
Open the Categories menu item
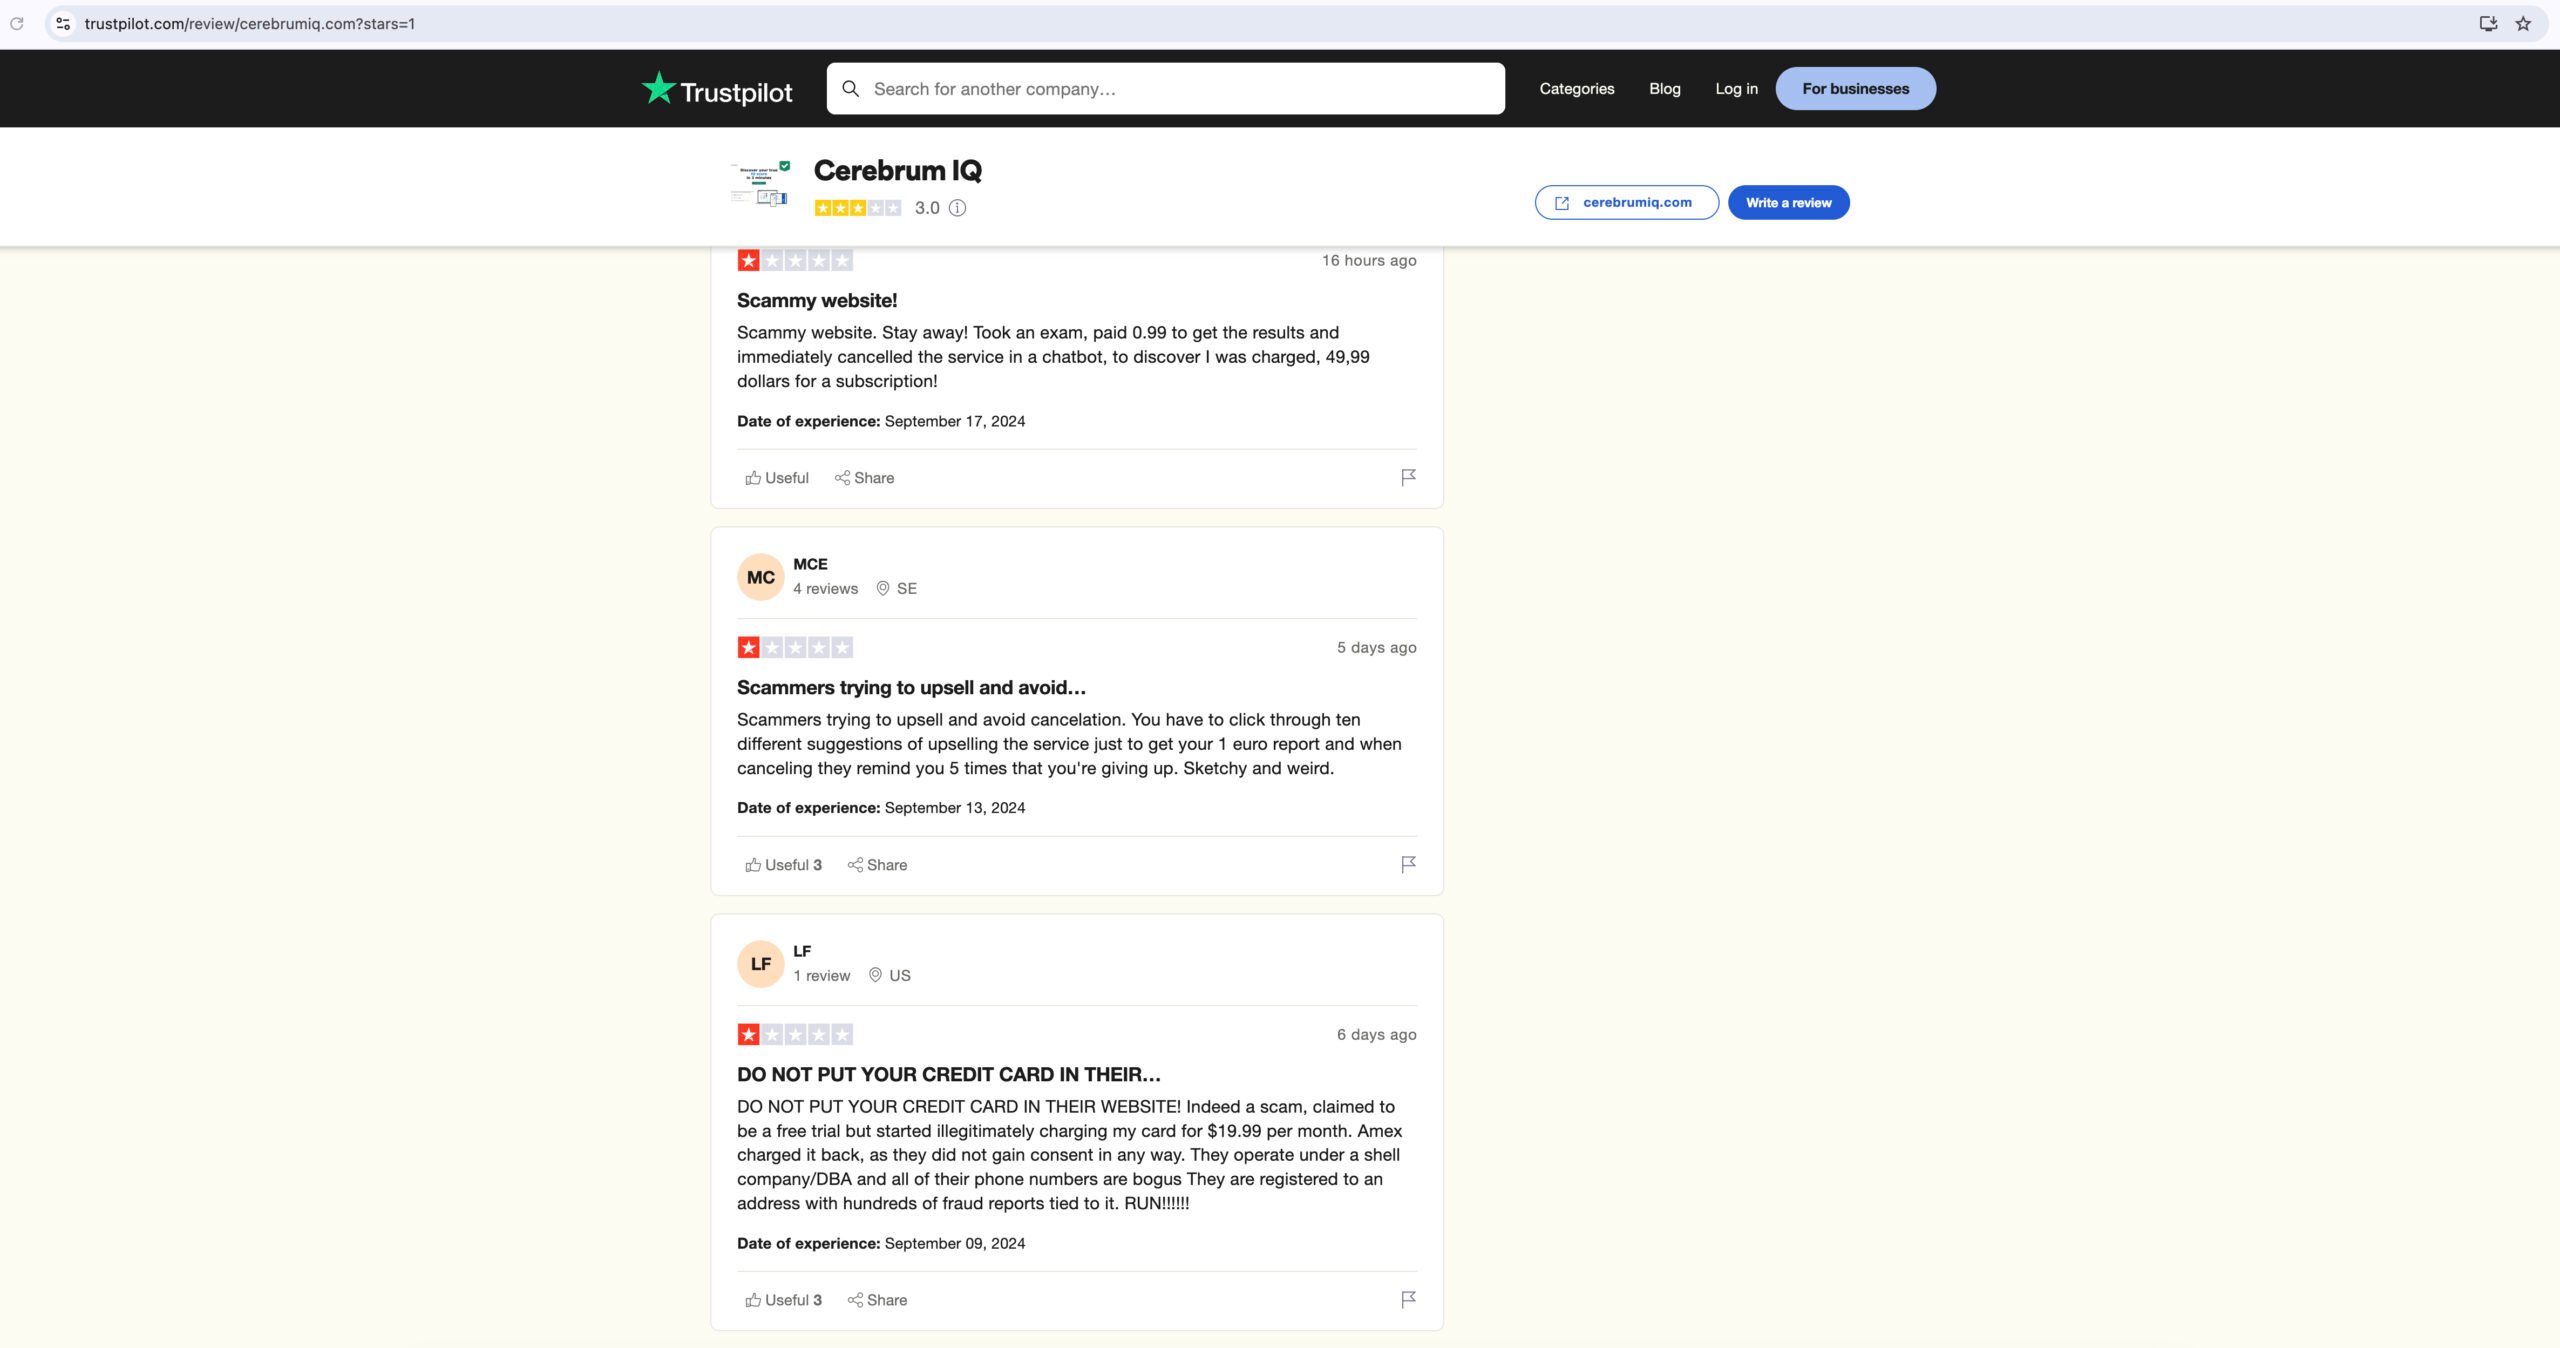[x=1576, y=88]
